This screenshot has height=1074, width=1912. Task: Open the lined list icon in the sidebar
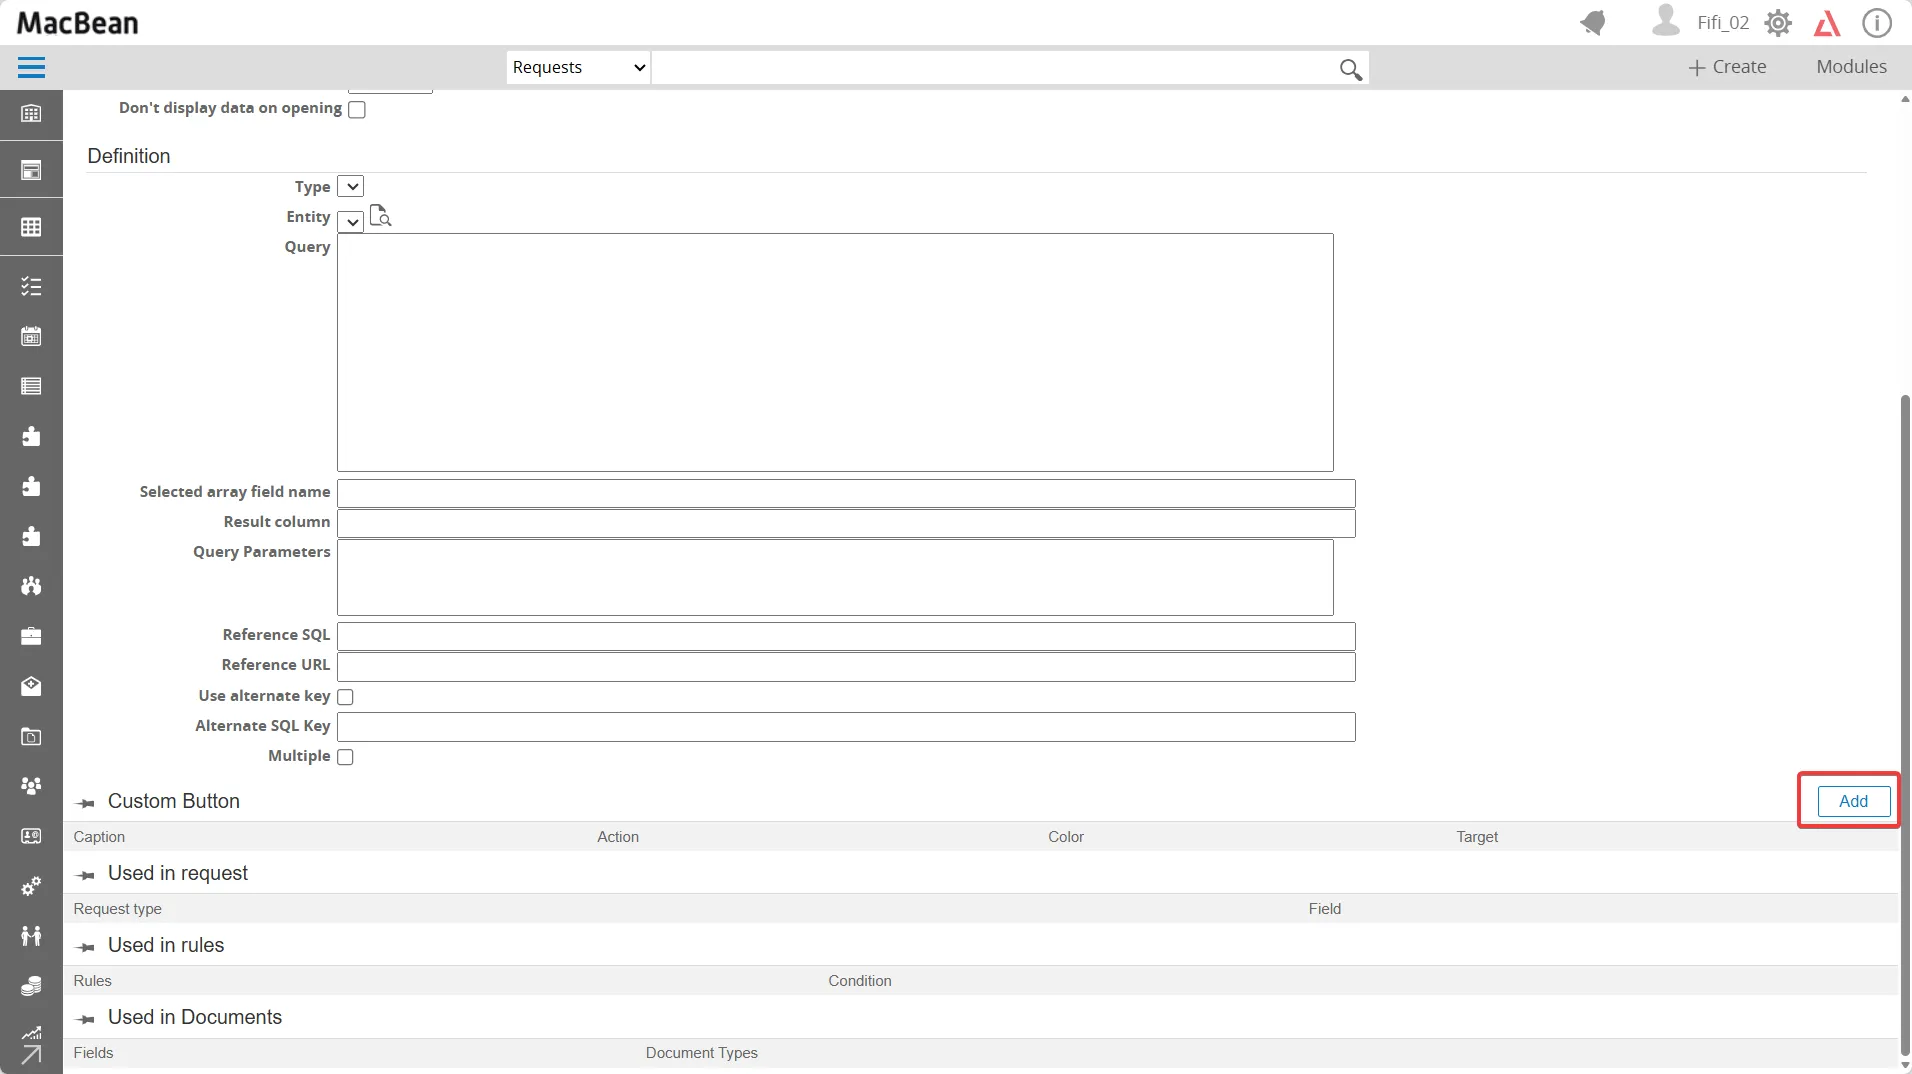point(31,387)
